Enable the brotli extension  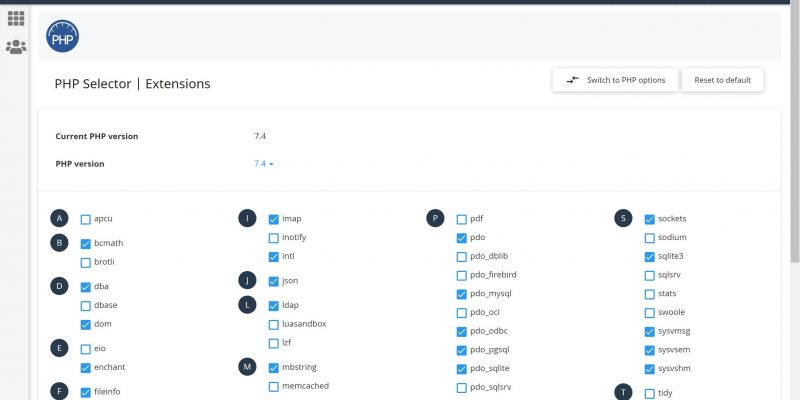86,263
